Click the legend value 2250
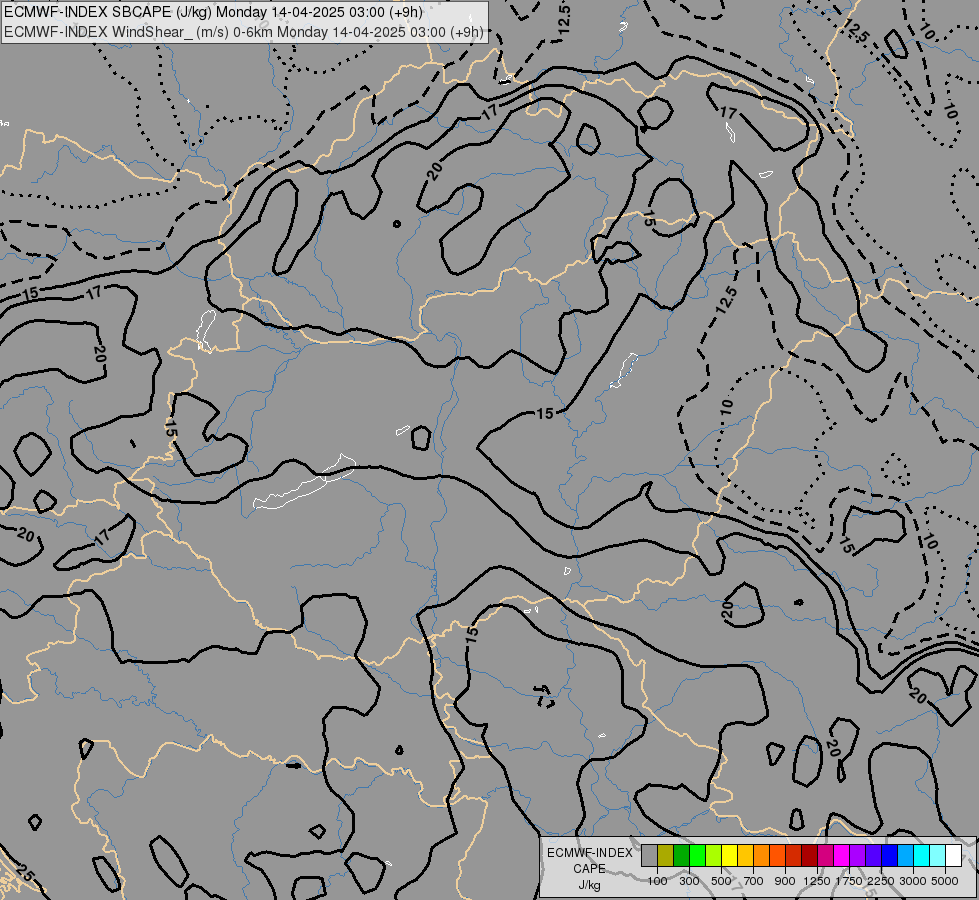 pyautogui.click(x=881, y=881)
